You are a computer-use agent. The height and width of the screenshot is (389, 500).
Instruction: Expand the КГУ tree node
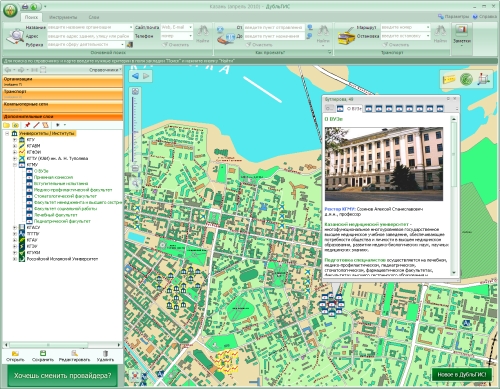15,140
